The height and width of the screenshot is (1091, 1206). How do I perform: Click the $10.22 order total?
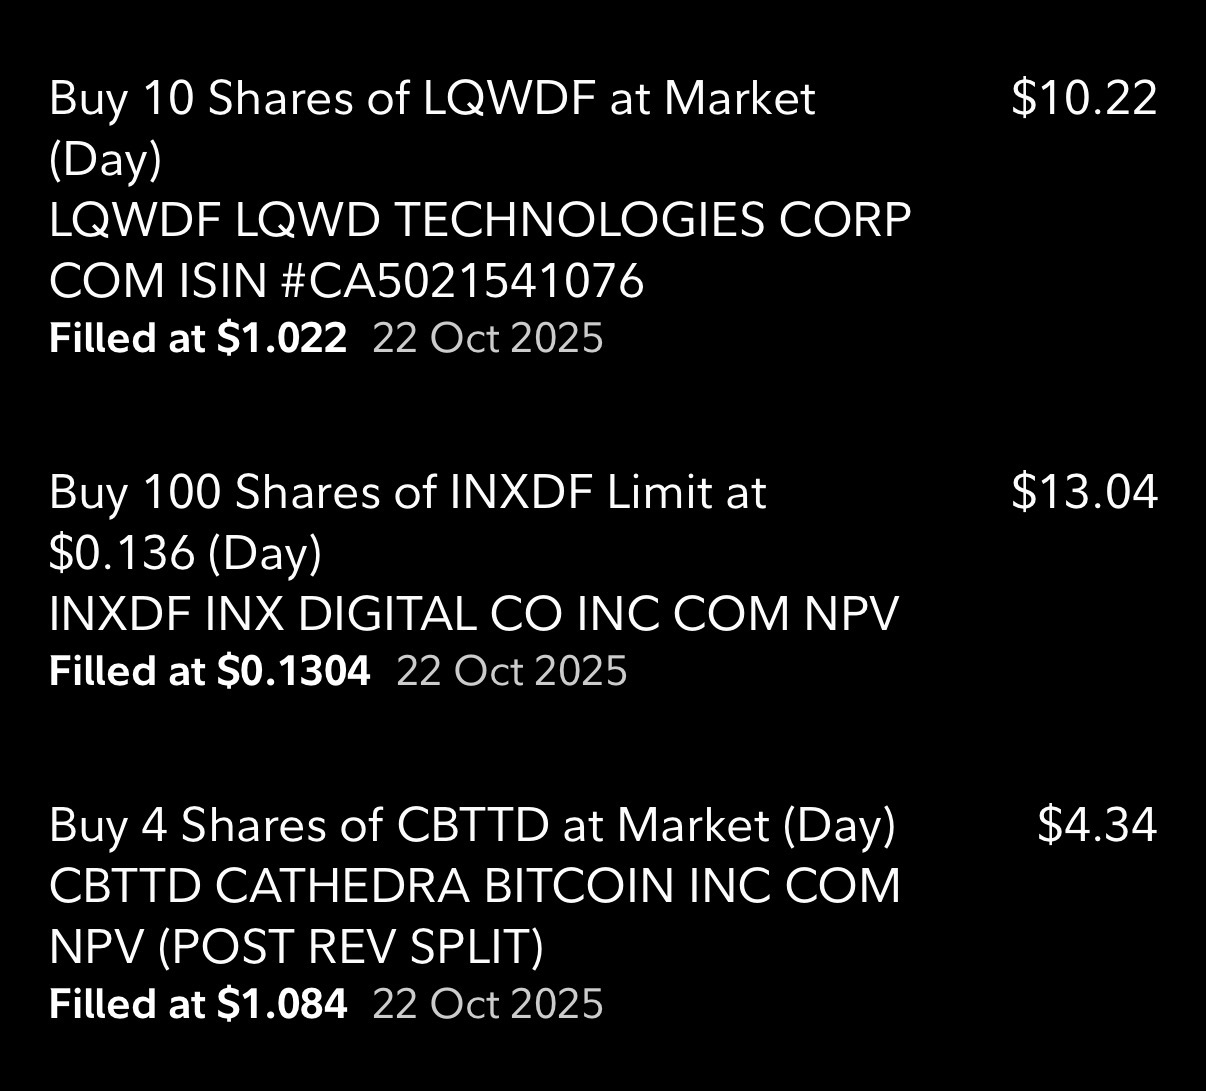(1084, 99)
